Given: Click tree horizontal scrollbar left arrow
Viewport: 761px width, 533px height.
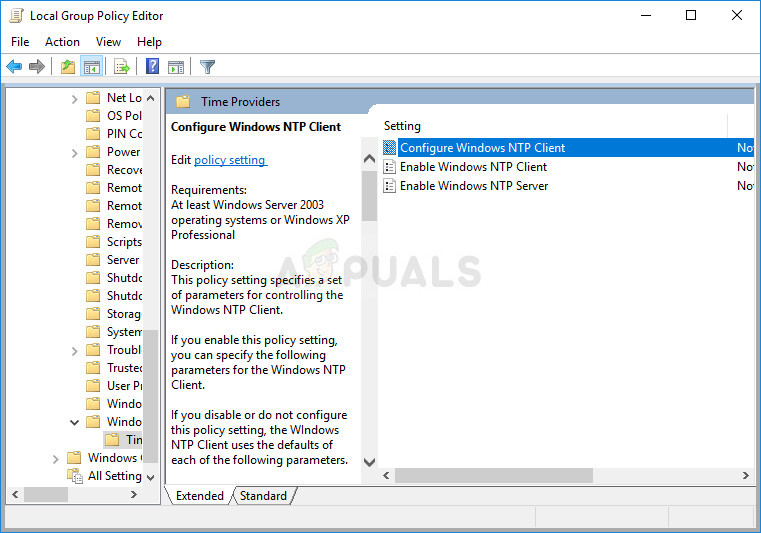Looking at the screenshot, I should click(15, 495).
